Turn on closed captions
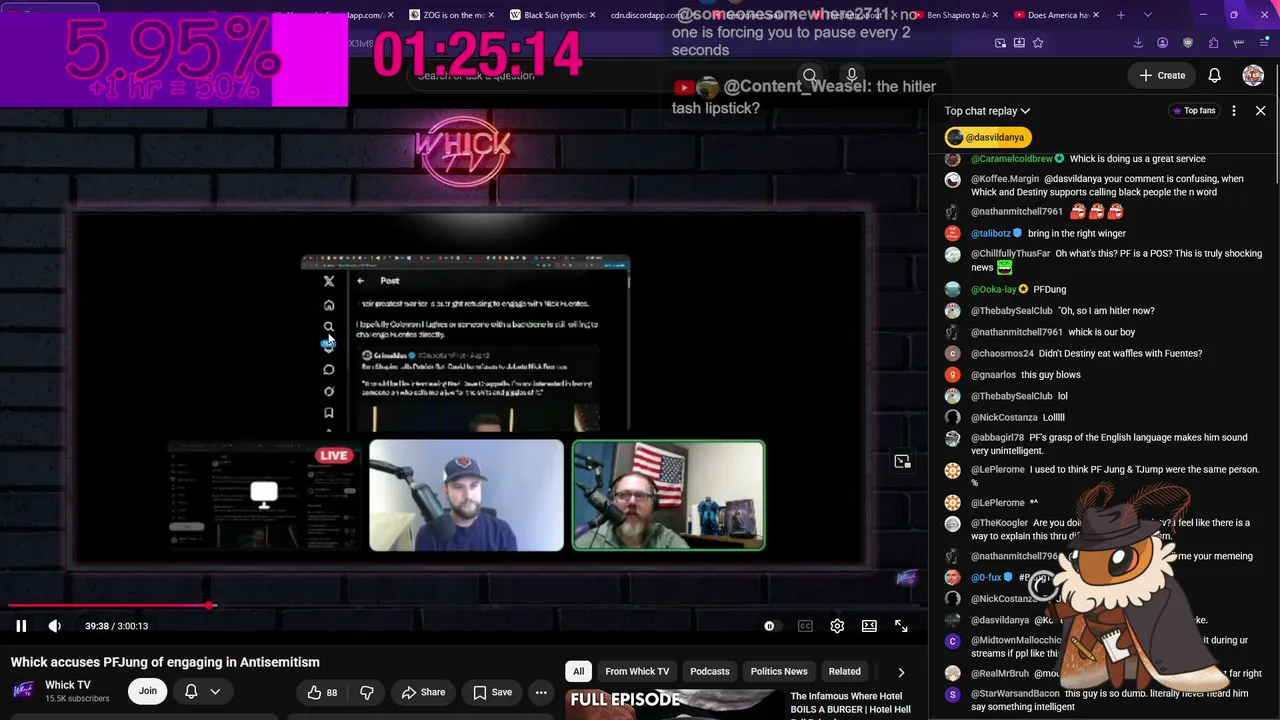This screenshot has width=1280, height=720. tap(805, 626)
